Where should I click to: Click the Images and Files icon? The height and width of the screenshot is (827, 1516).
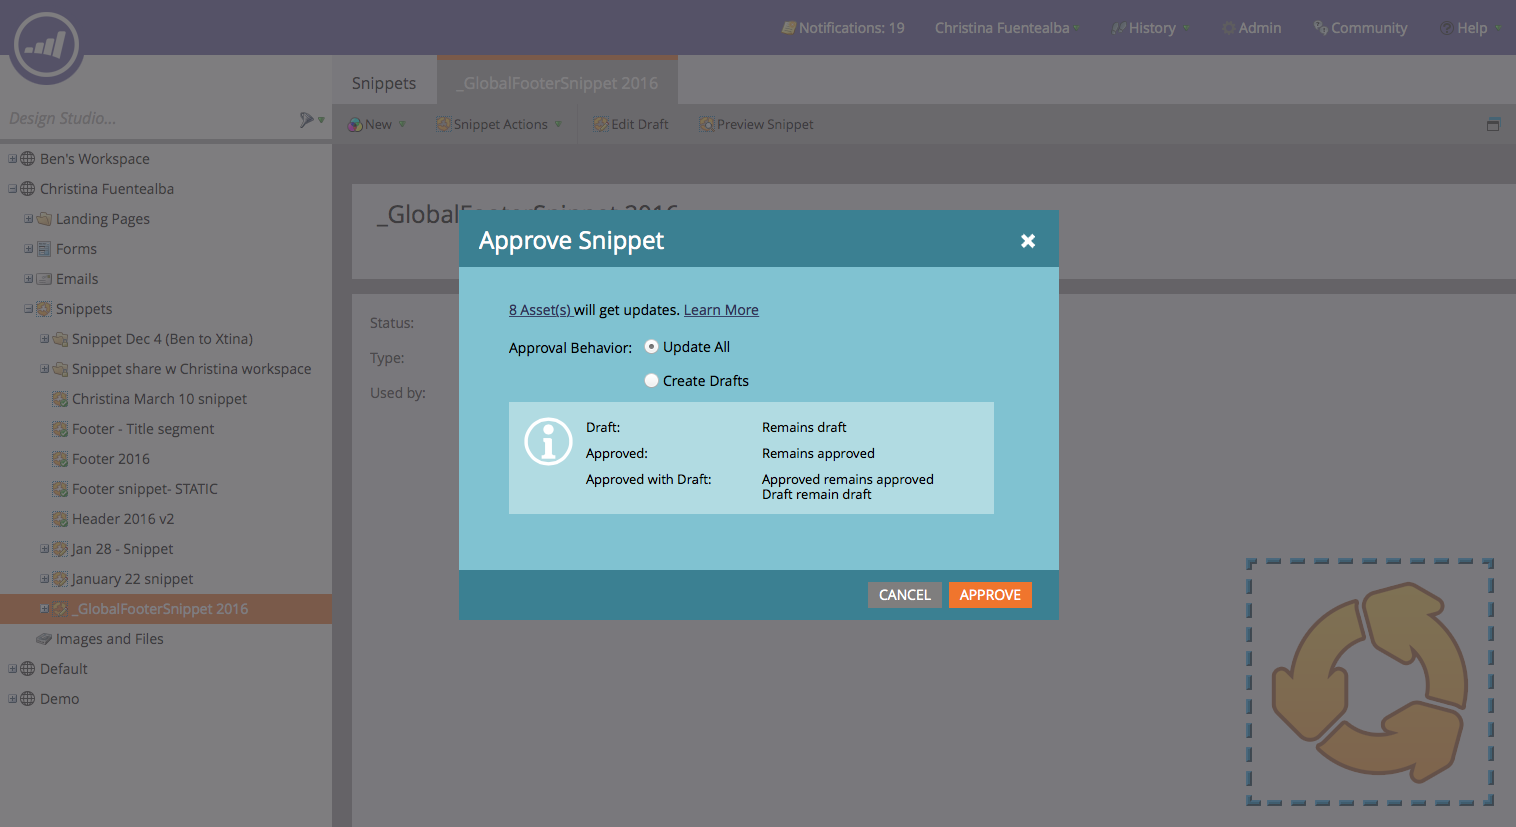tap(44, 639)
